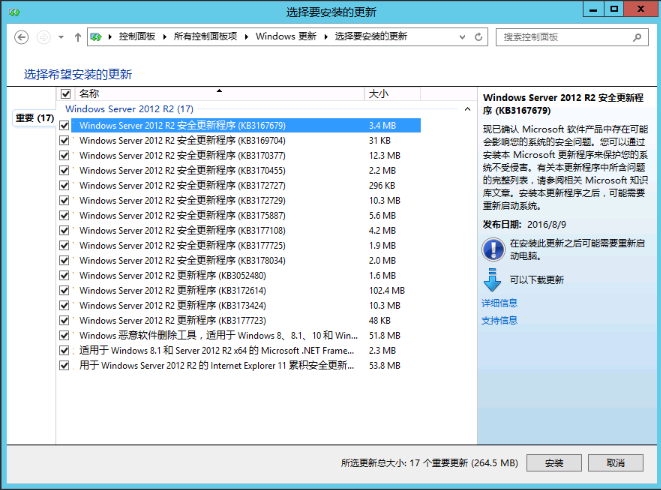The image size is (661, 490).
Task: Uncheck the KB3170455 update checkbox
Action: [64, 170]
